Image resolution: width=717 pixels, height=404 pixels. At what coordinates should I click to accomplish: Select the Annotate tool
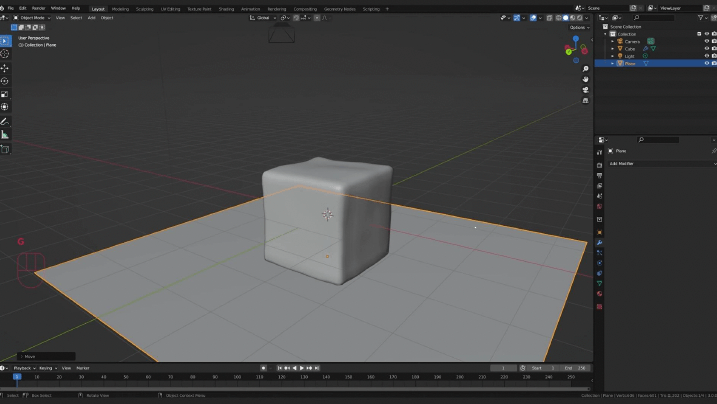click(5, 121)
